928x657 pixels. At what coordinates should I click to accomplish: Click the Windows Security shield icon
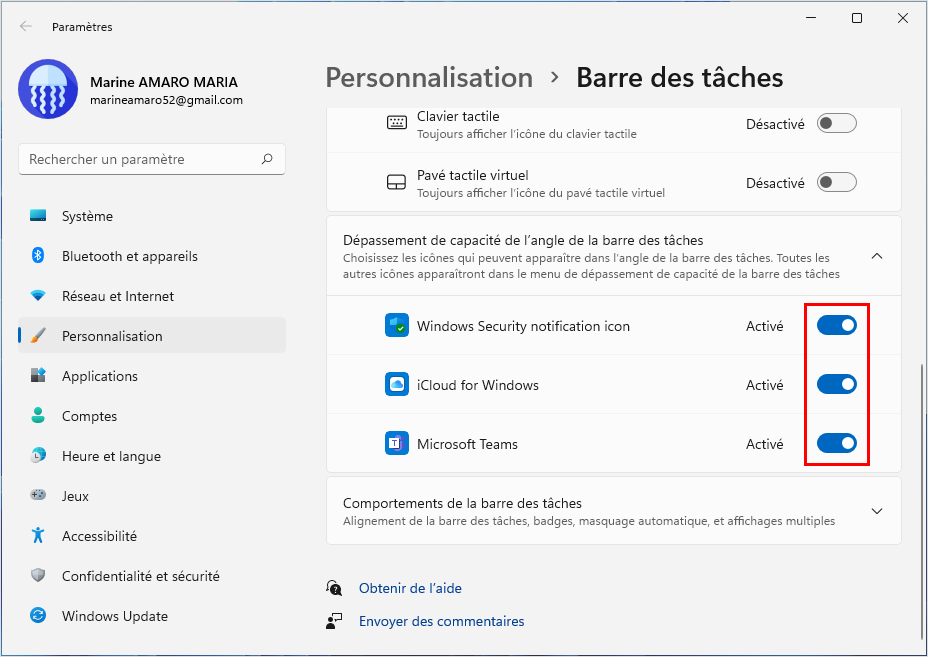pyautogui.click(x=397, y=326)
